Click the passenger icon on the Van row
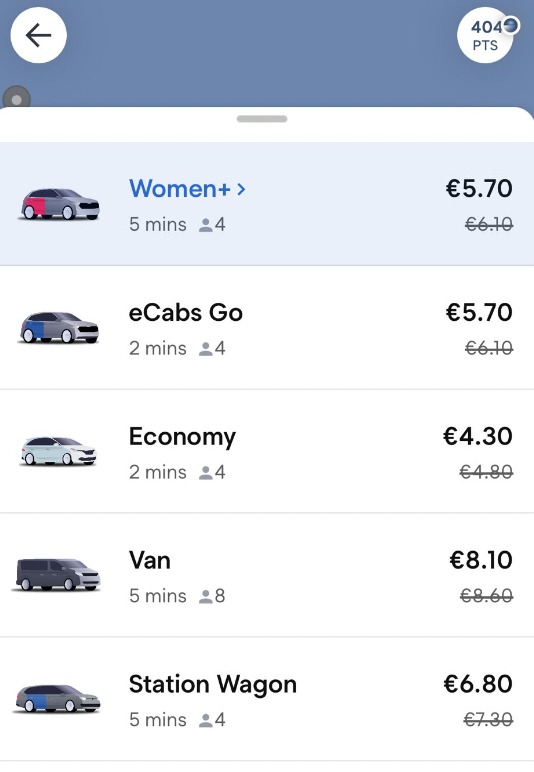 coord(205,596)
